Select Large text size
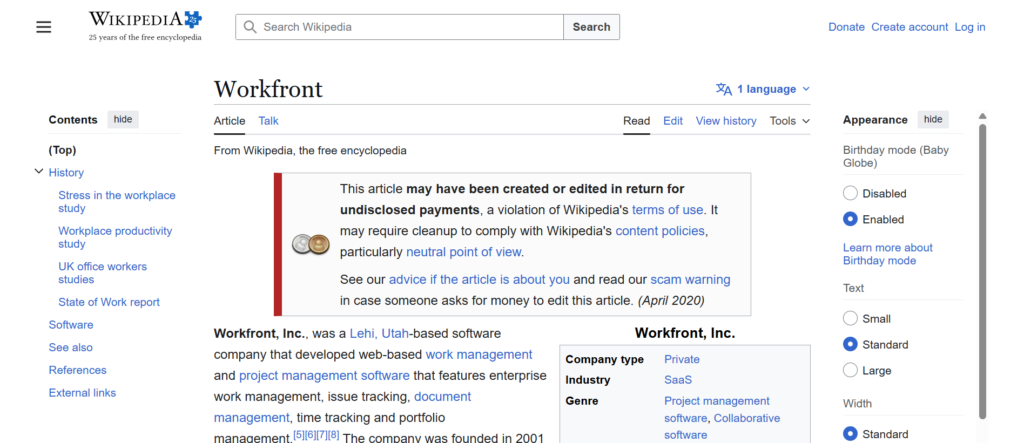 (x=850, y=370)
